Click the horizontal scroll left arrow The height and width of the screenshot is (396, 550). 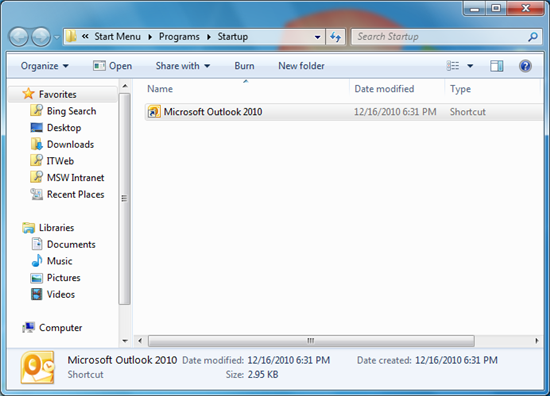tap(140, 341)
